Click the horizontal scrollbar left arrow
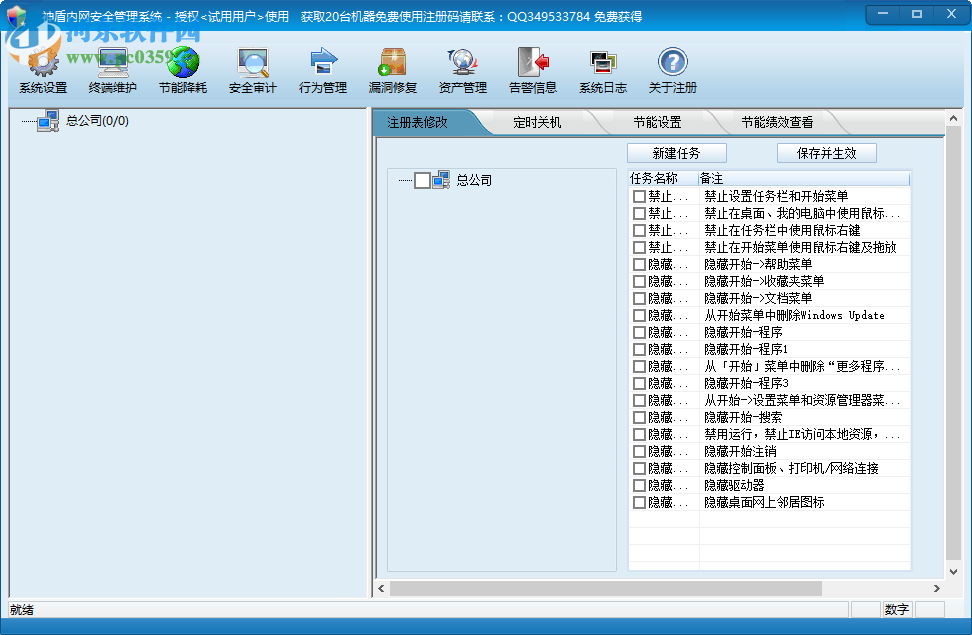 (x=381, y=588)
